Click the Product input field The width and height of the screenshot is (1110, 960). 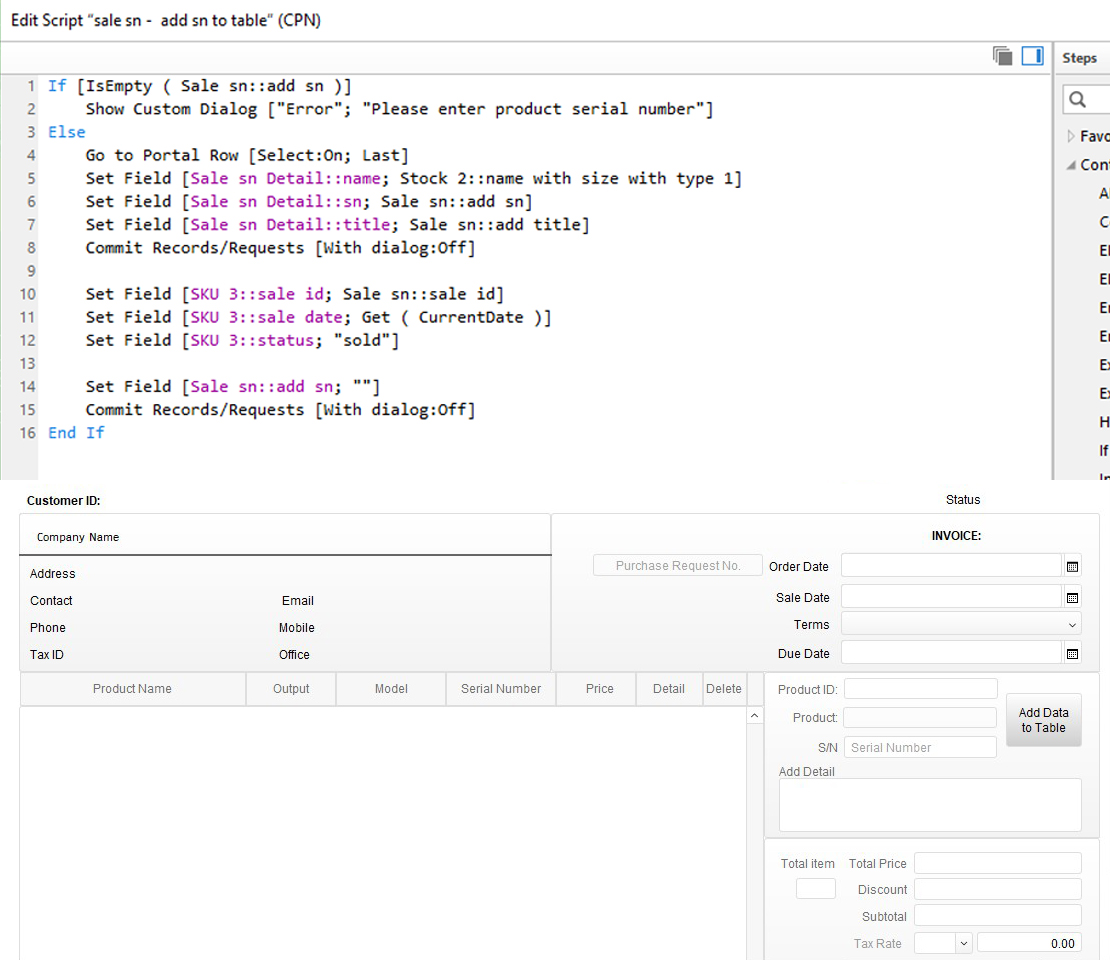click(x=920, y=718)
